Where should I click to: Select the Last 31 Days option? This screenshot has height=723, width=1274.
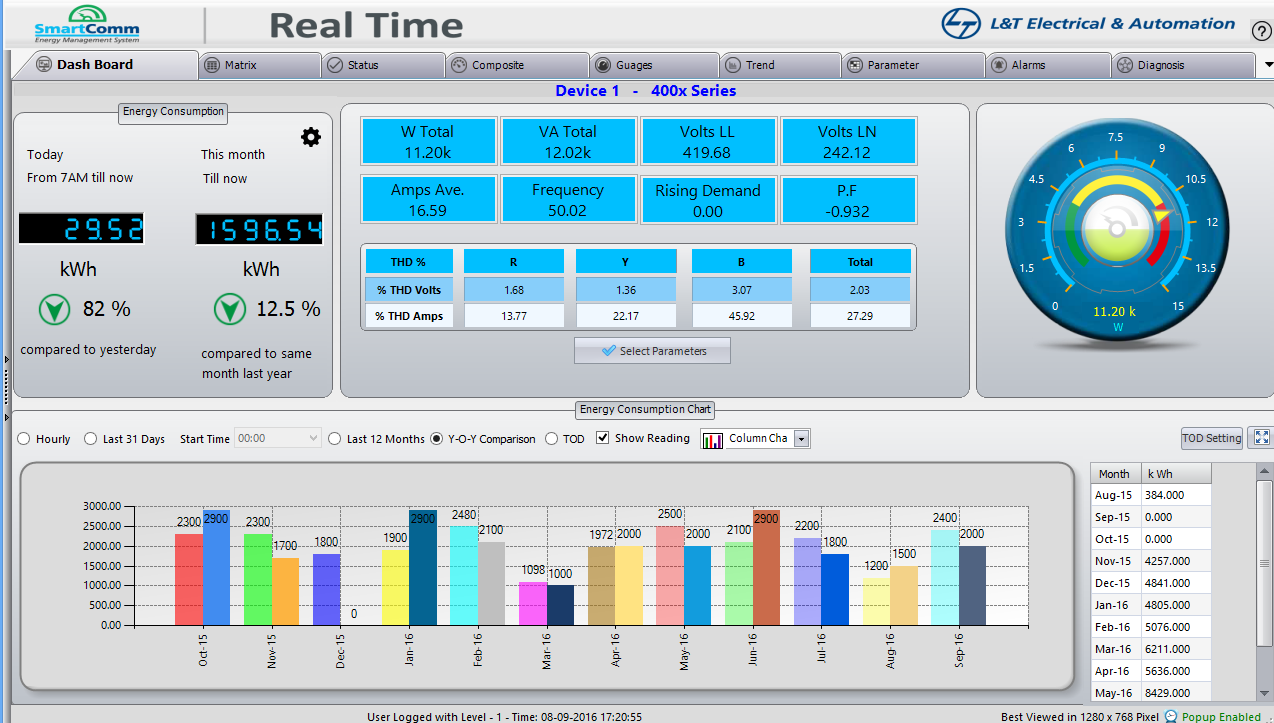click(x=91, y=439)
